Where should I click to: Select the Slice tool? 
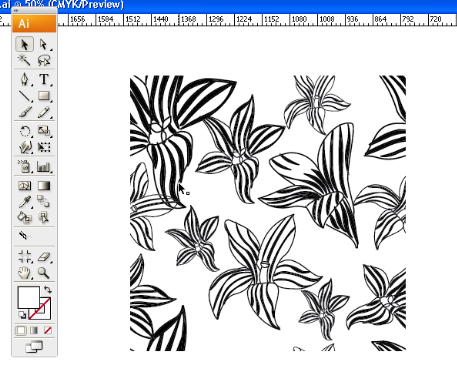point(24,236)
